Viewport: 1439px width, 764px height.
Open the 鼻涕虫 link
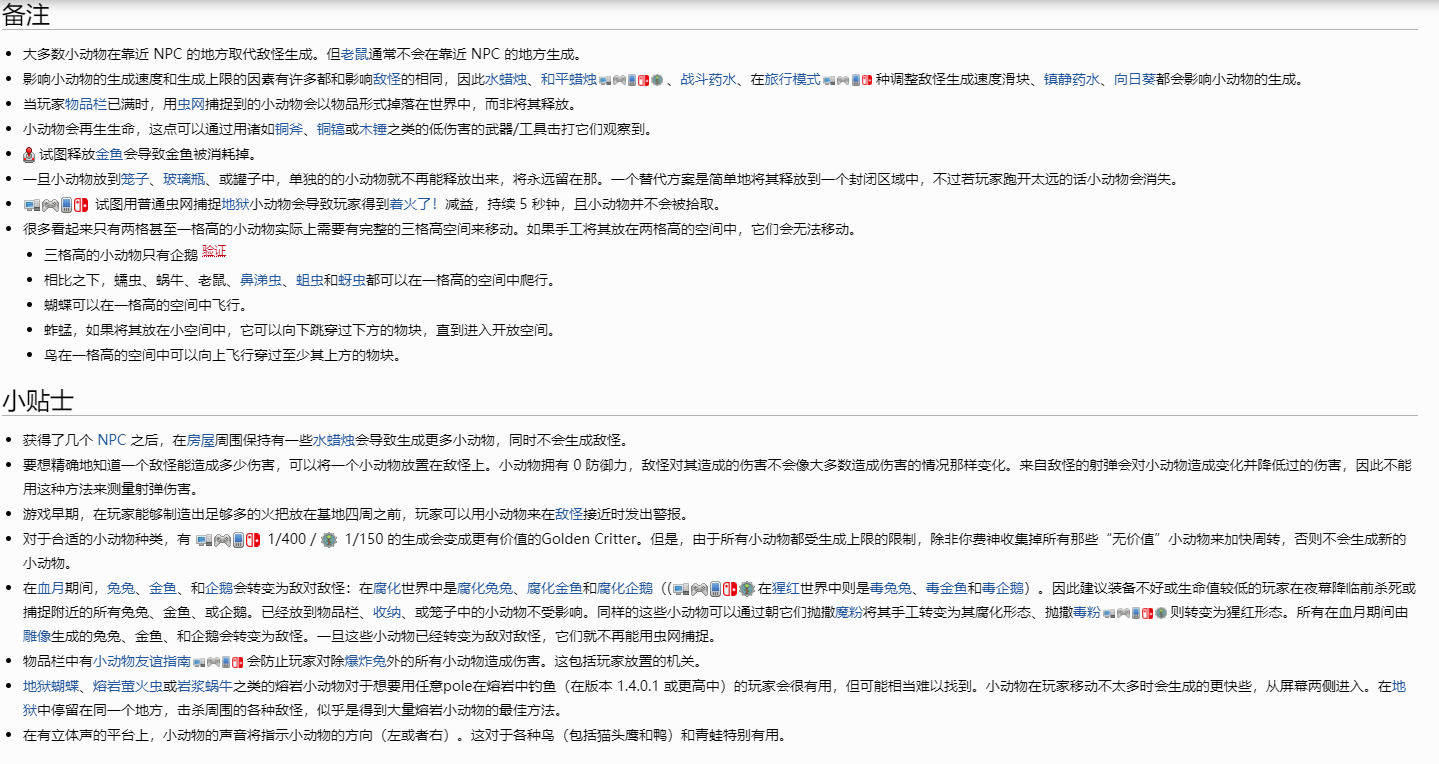pyautogui.click(x=261, y=280)
